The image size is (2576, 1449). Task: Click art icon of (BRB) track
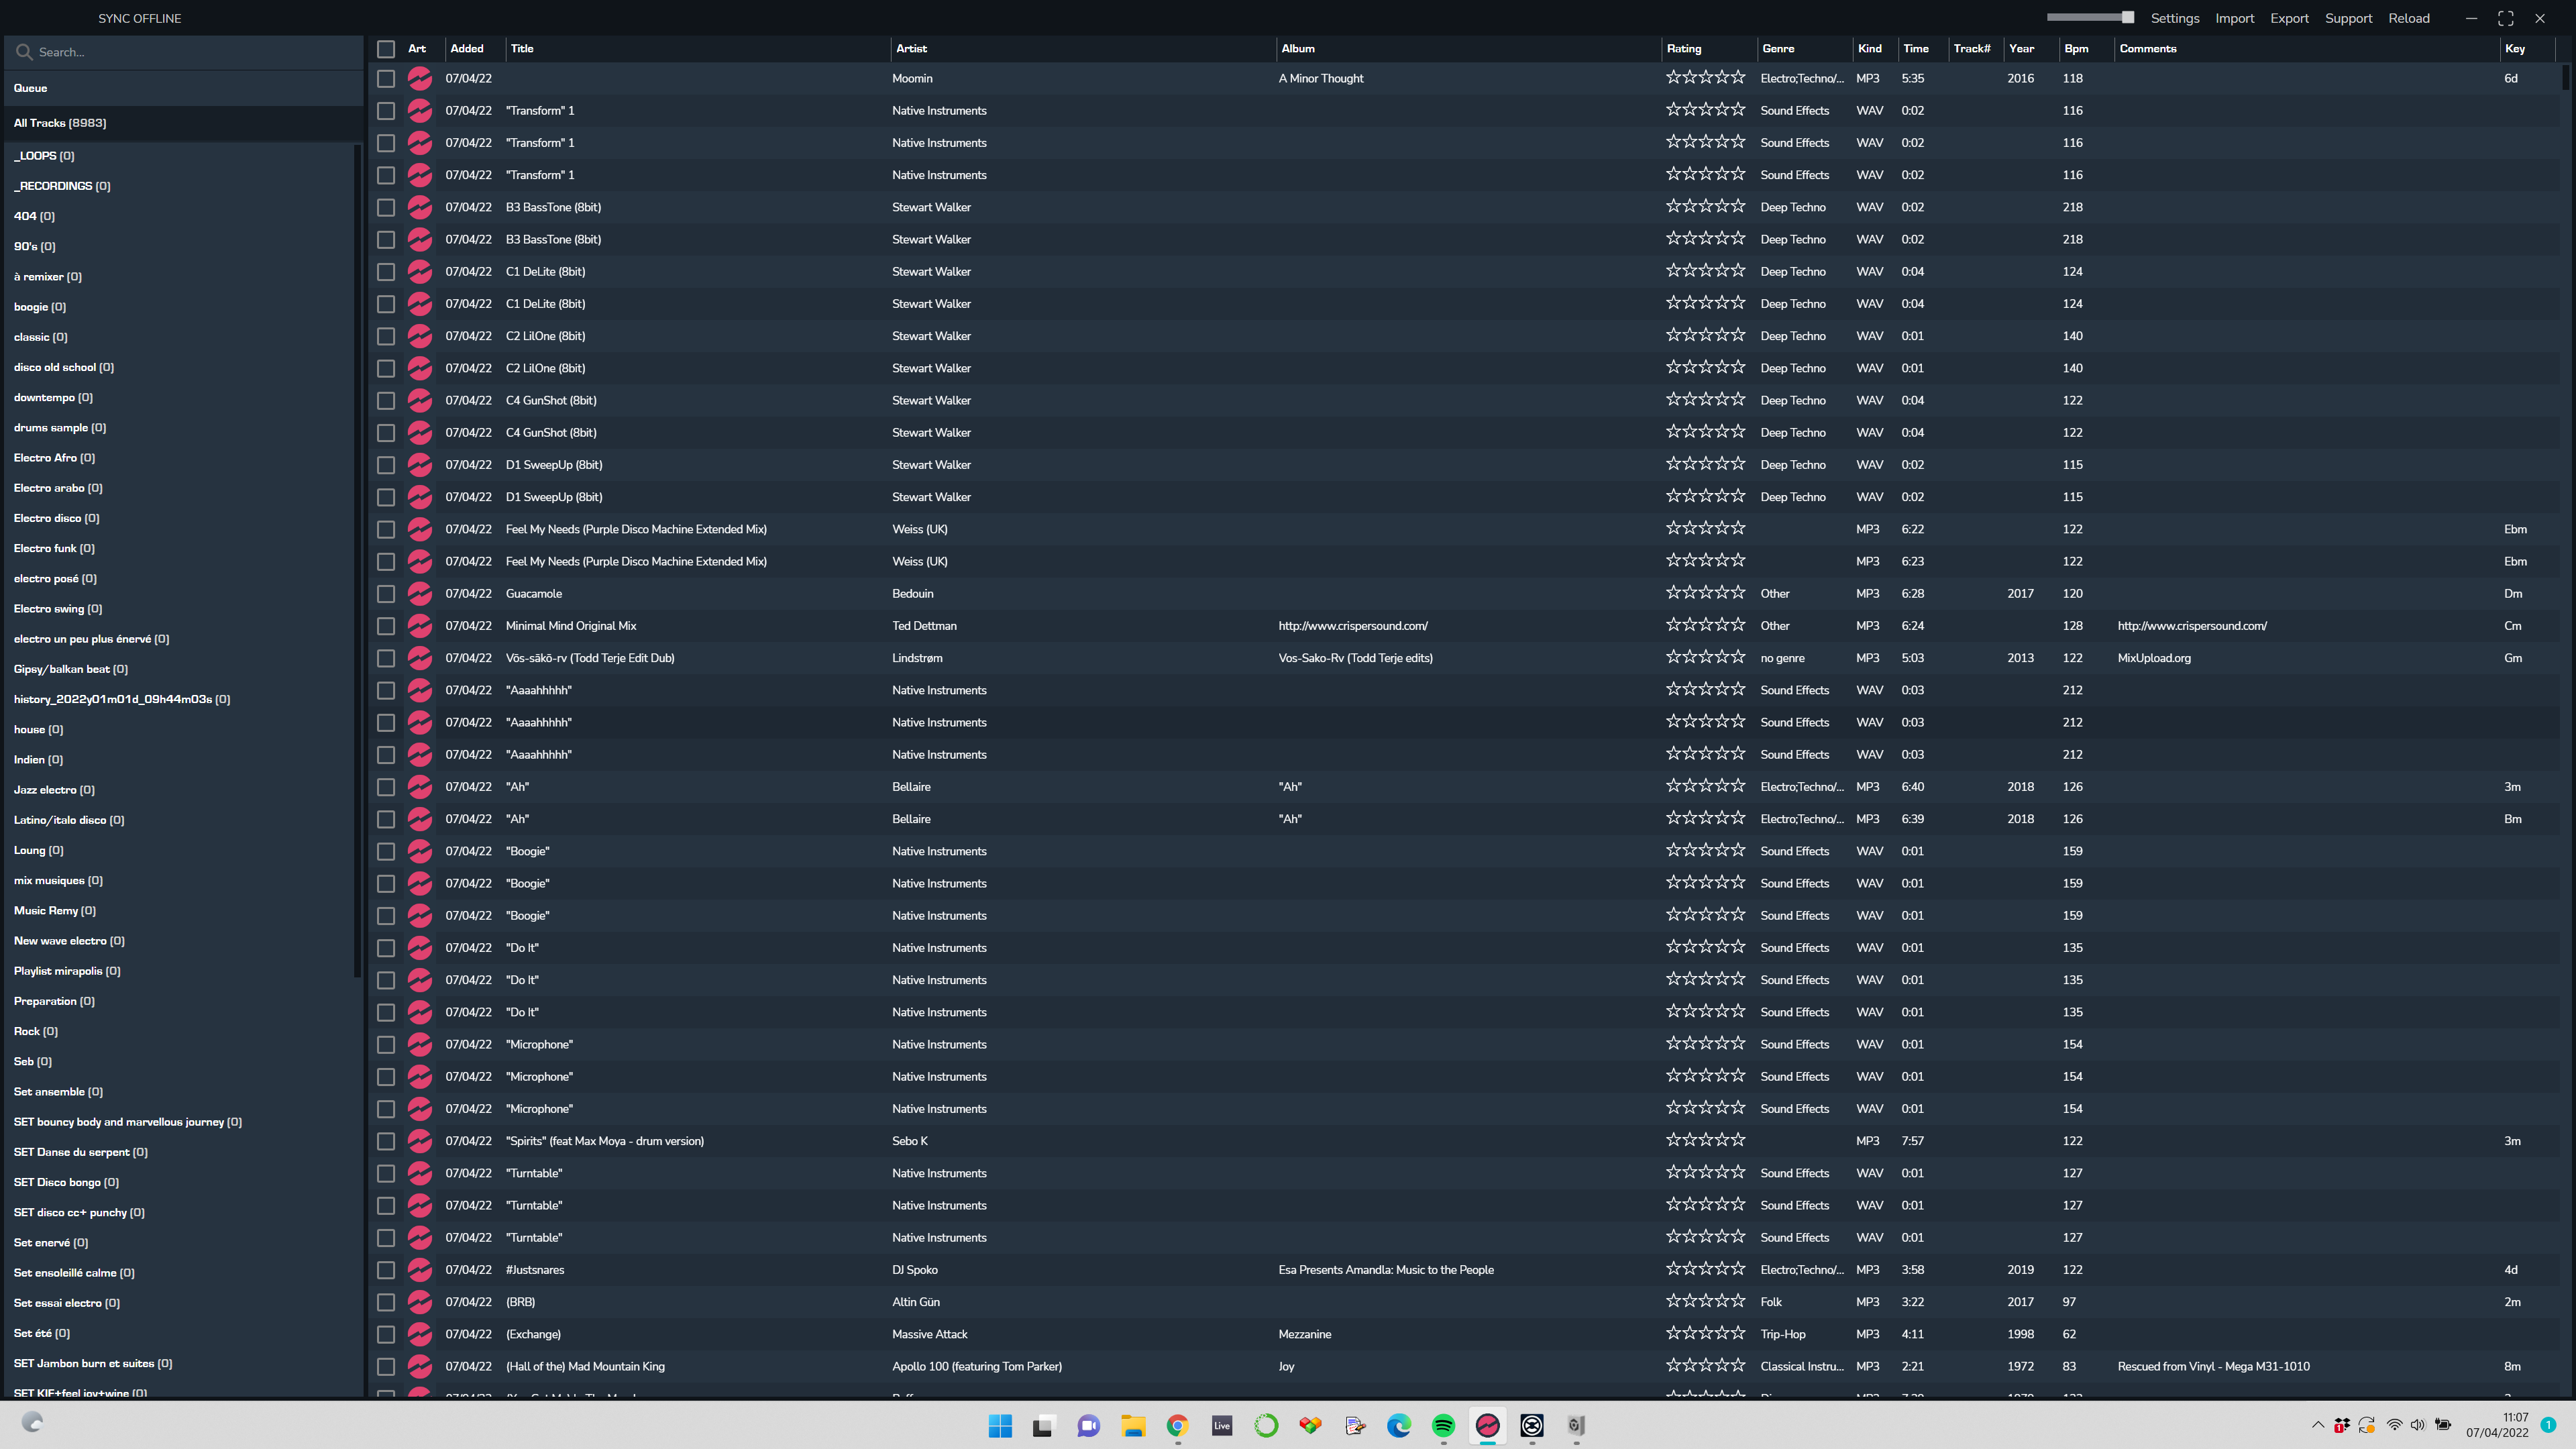(x=420, y=1302)
